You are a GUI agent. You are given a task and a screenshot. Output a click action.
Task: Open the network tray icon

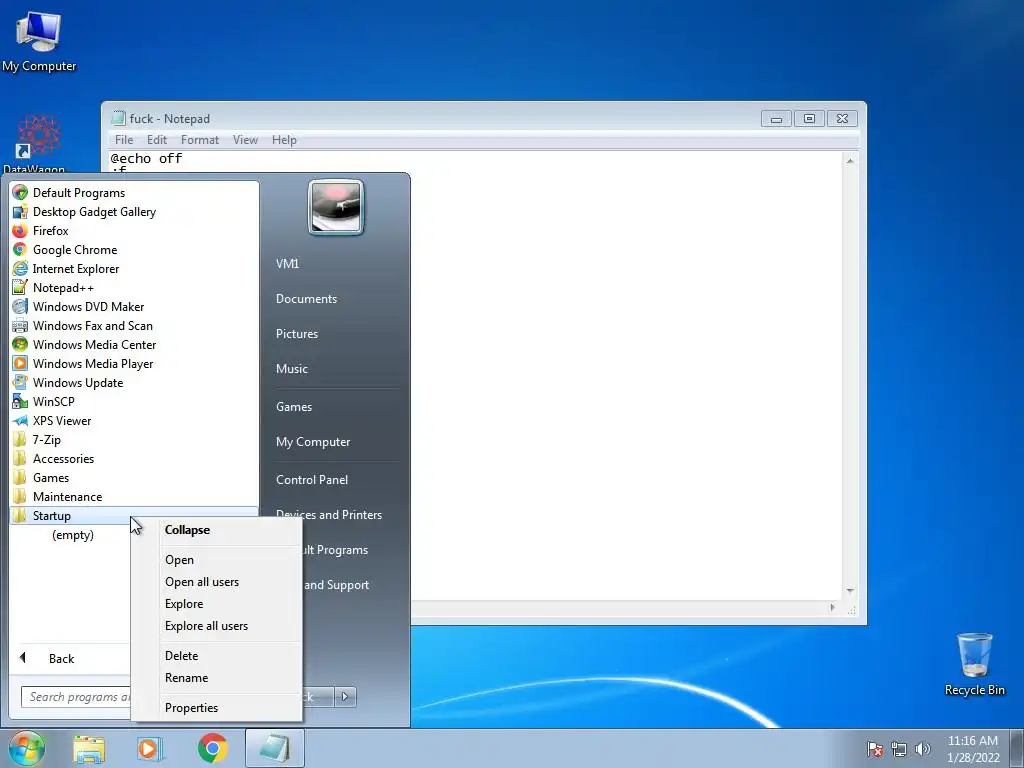899,749
